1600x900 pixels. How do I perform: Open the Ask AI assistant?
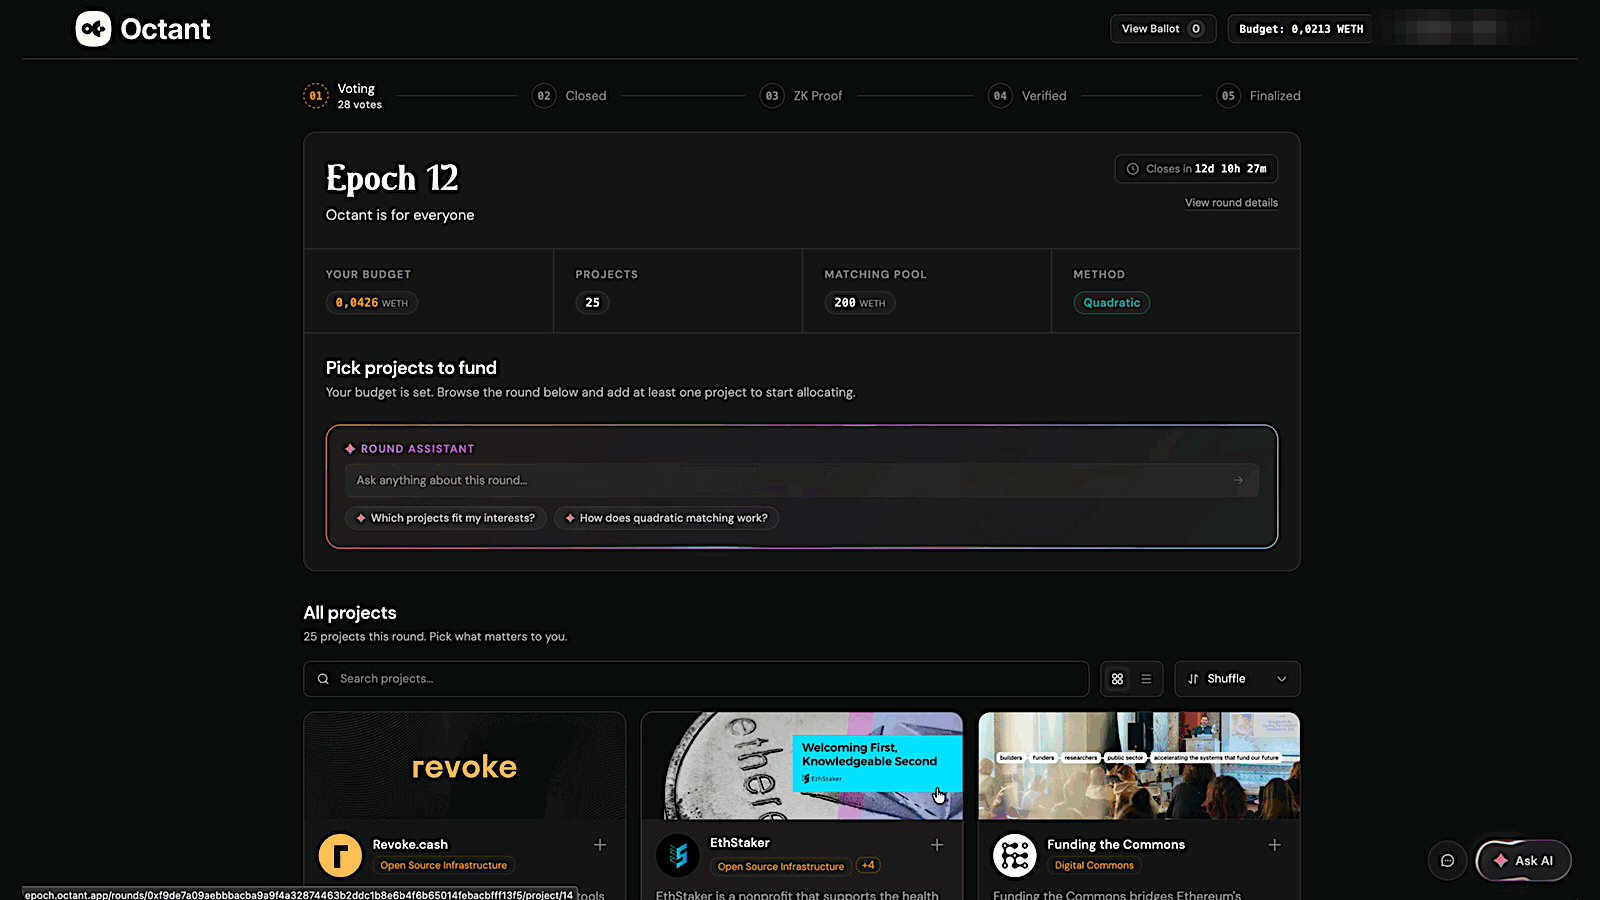pyautogui.click(x=1524, y=861)
